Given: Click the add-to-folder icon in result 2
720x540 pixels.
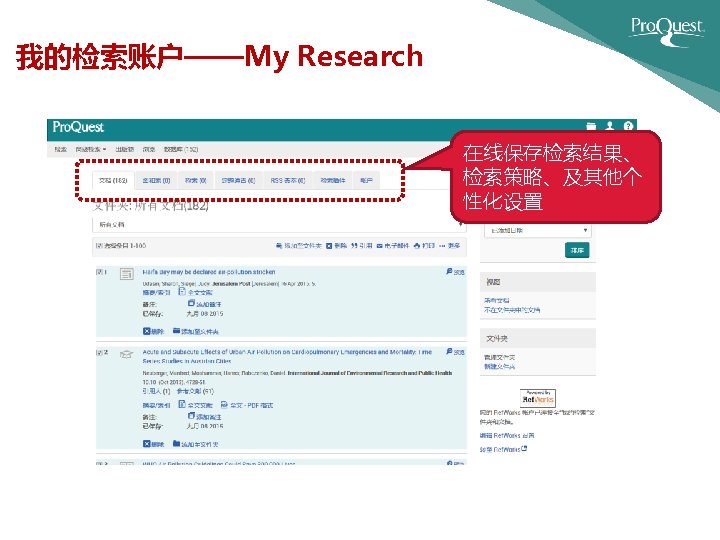Looking at the screenshot, I should pyautogui.click(x=176, y=443).
